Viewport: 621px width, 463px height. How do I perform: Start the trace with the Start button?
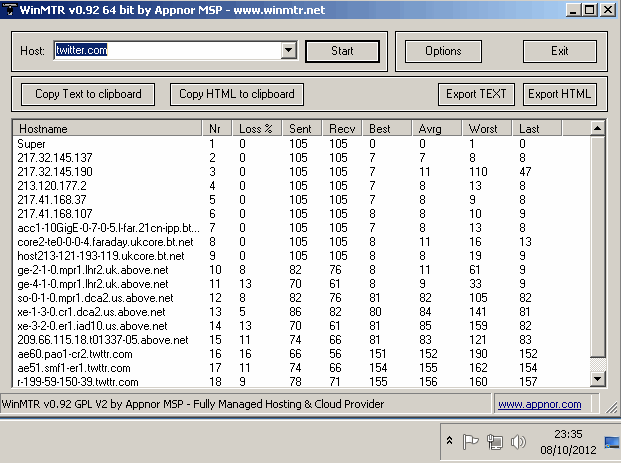(342, 51)
